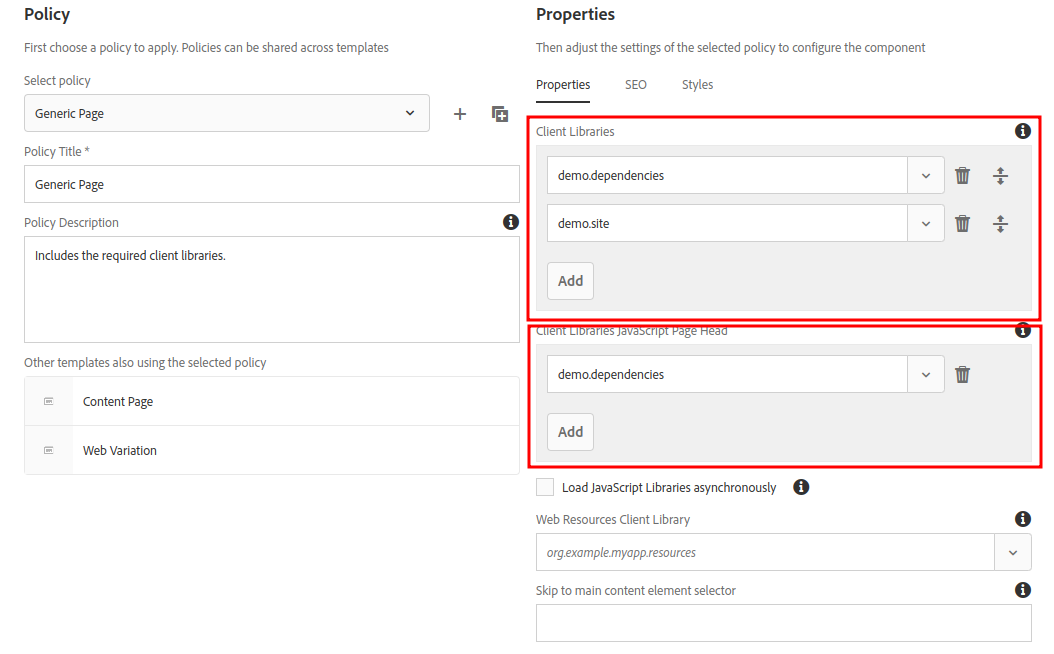This screenshot has width=1054, height=654.
Task: Add a new client library entry
Action: point(570,281)
